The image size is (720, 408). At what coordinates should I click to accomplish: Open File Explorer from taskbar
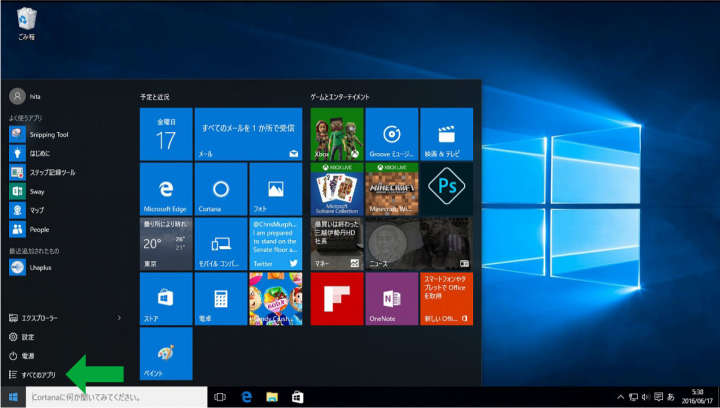(x=272, y=397)
